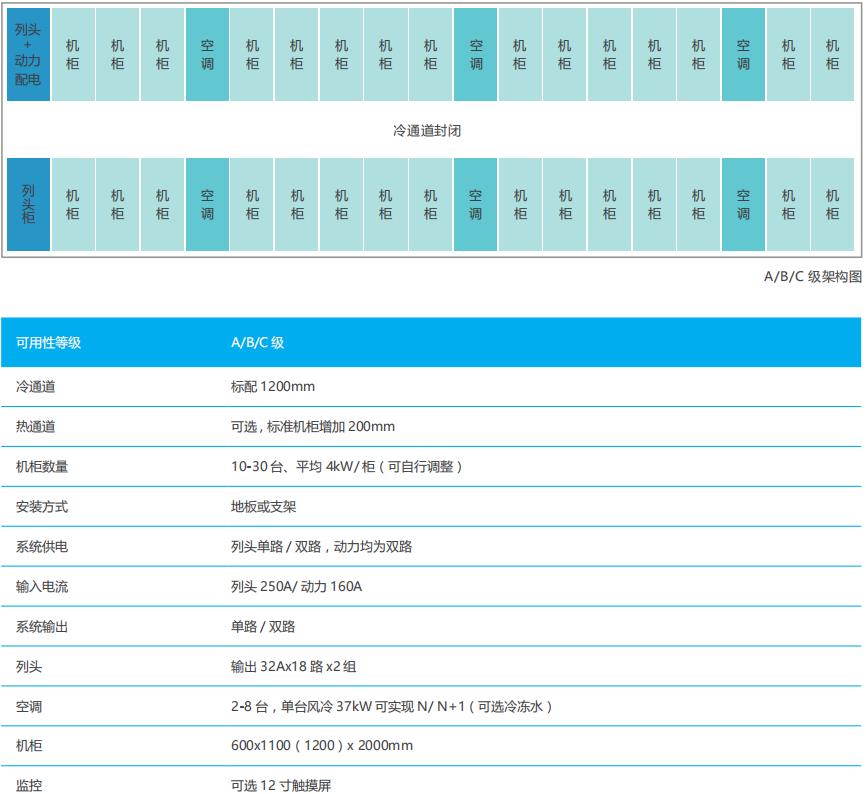This screenshot has width=866, height=794.
Task: Click the A/B/C 级 header value
Action: [258, 343]
